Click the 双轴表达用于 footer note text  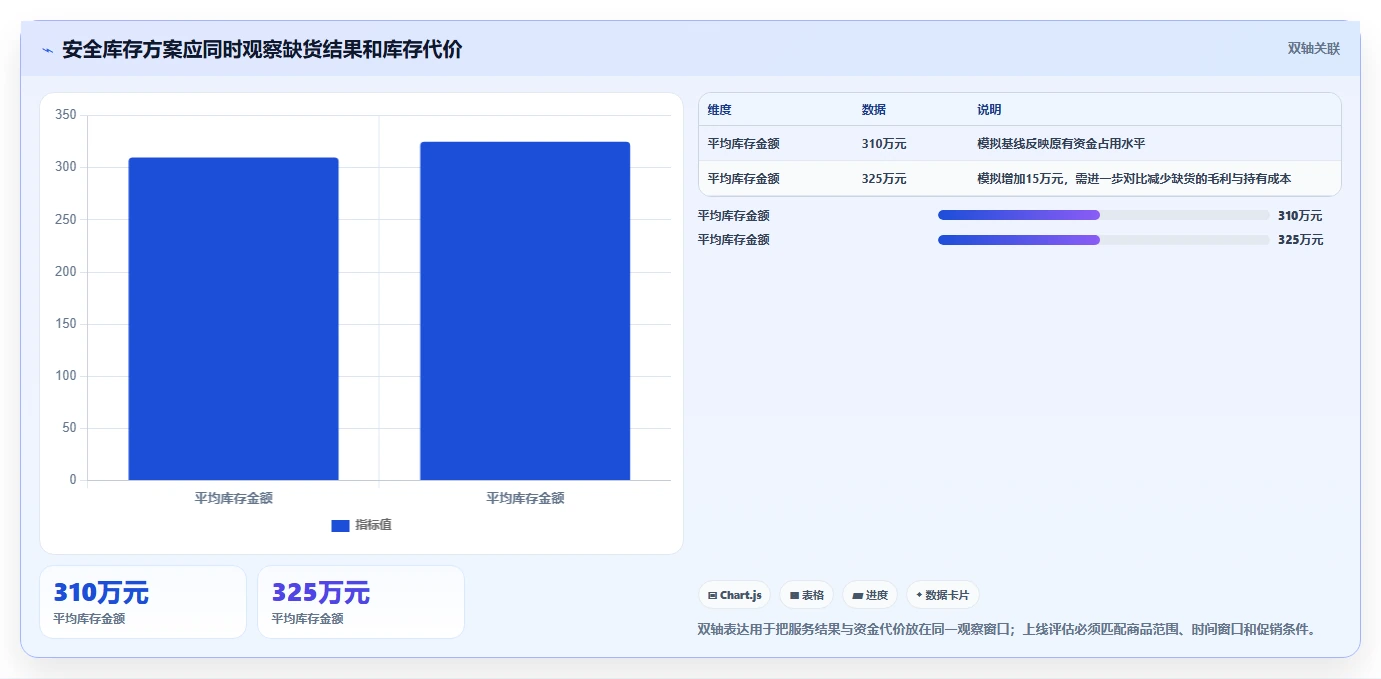(1009, 629)
